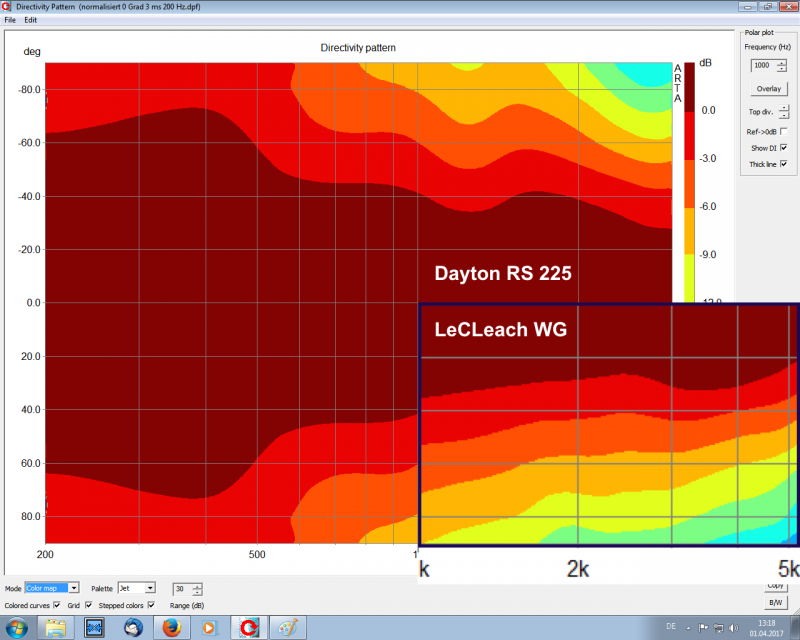Open the File menu

10,20
